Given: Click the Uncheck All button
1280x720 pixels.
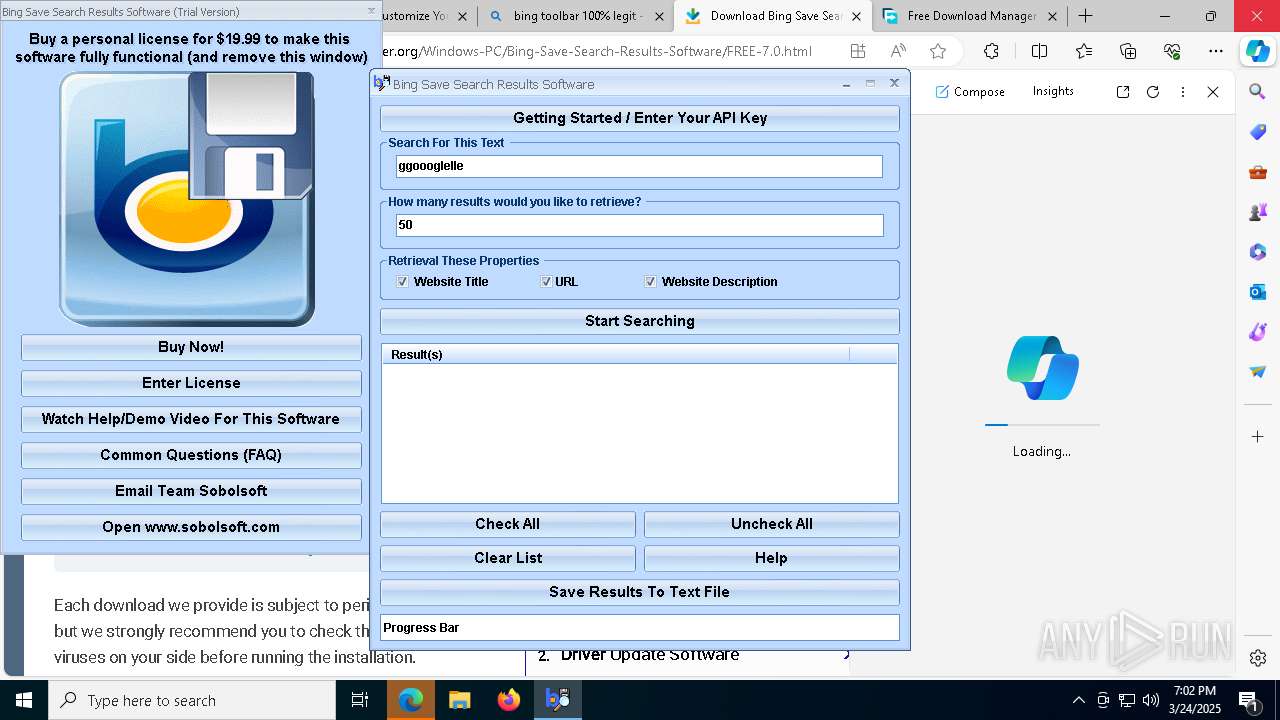Looking at the screenshot, I should tap(772, 524).
